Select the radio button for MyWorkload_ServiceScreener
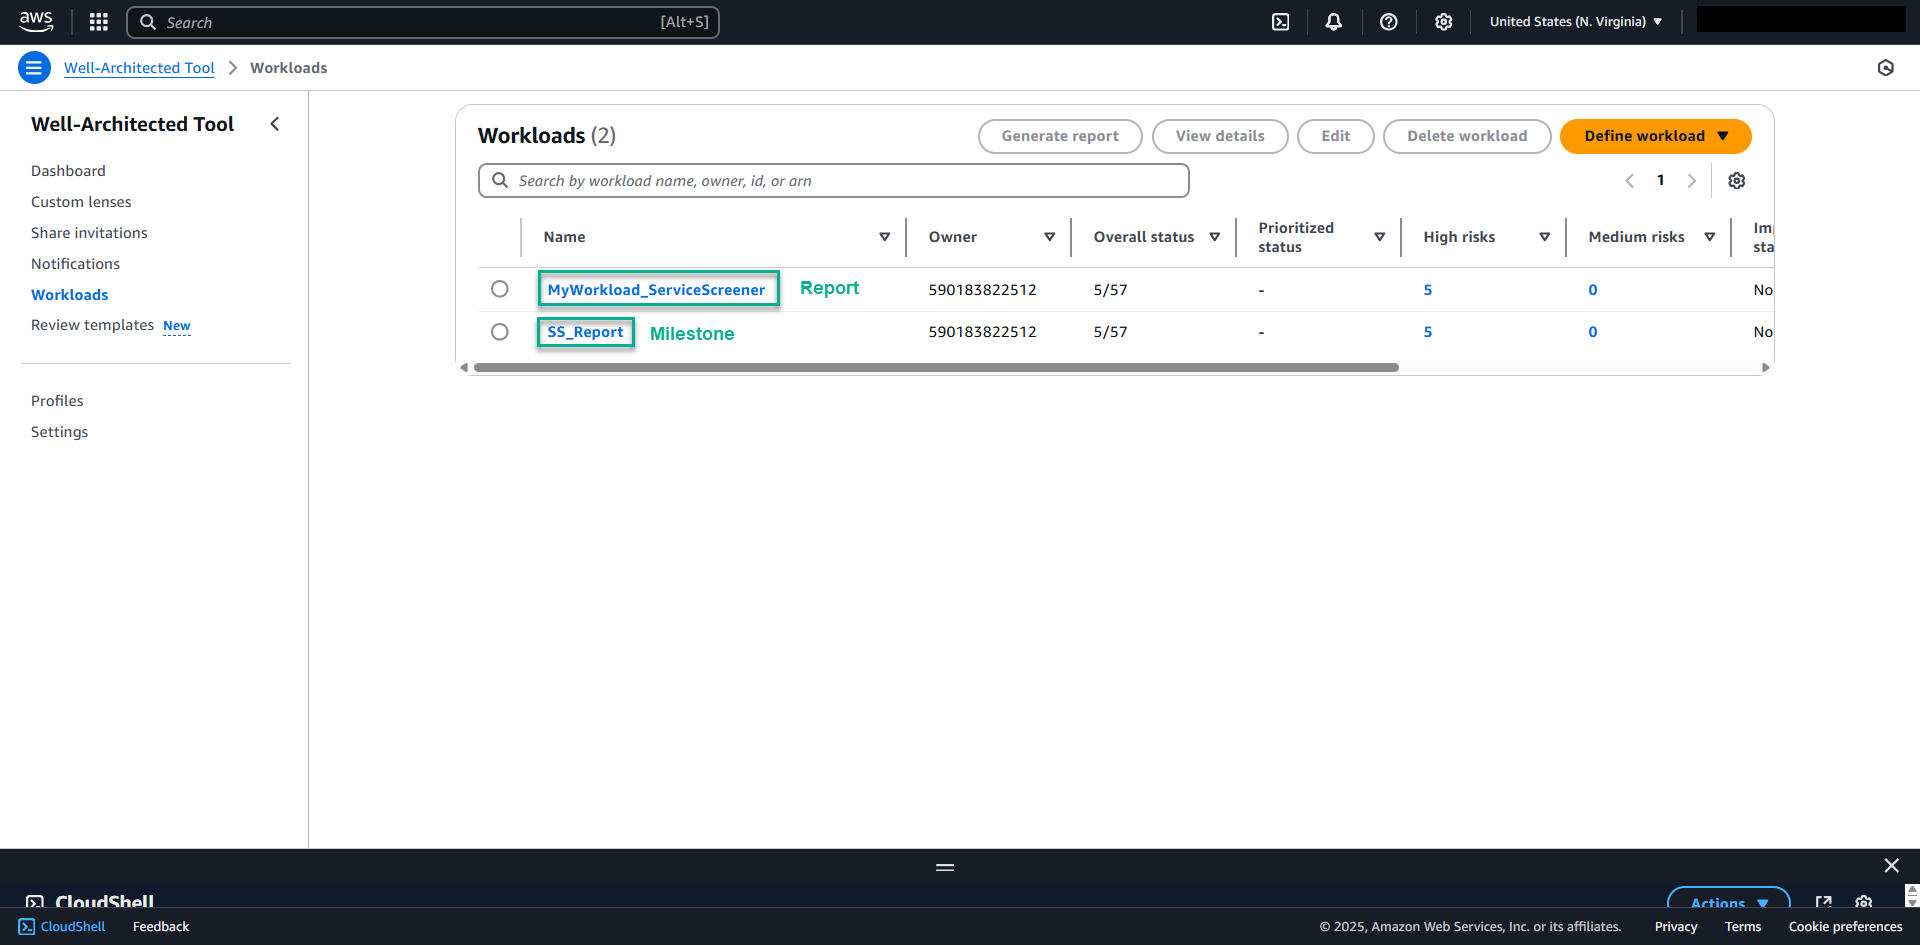Viewport: 1920px width, 945px height. pos(499,289)
